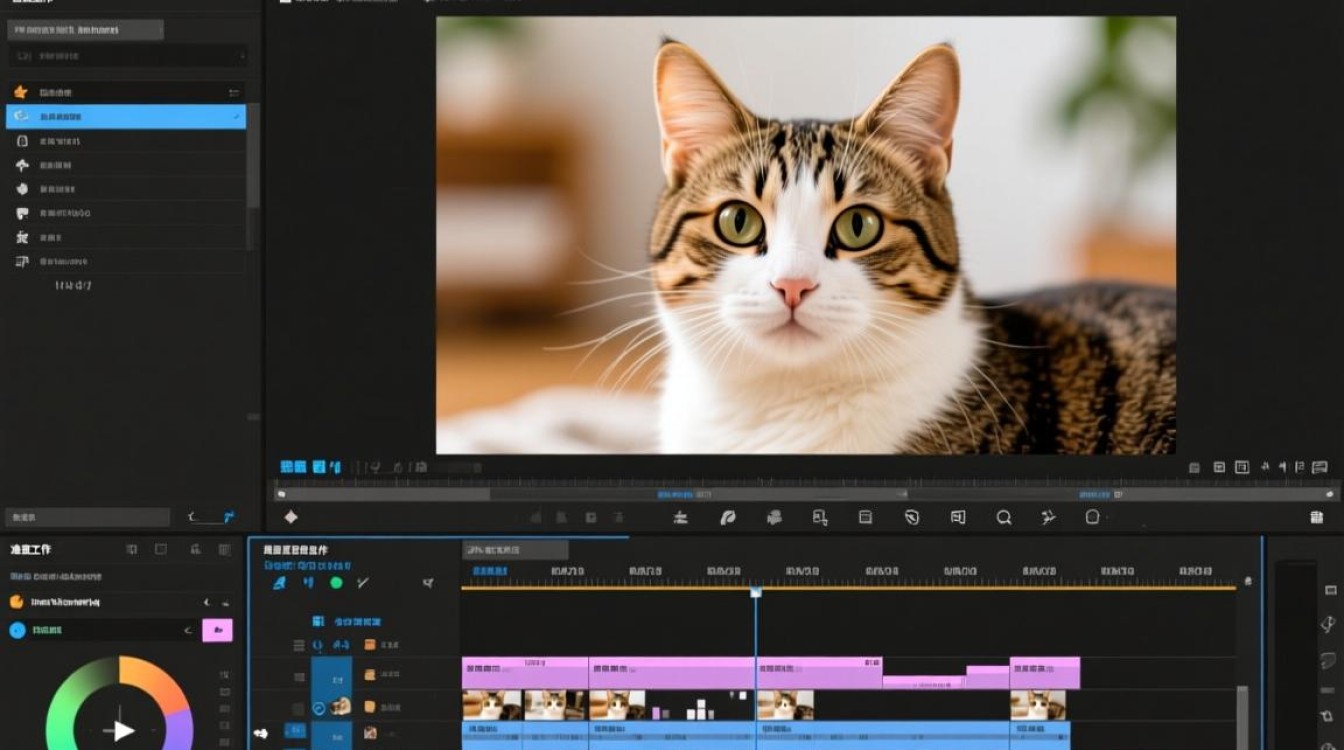Viewport: 1344px width, 750px height.
Task: Select the highlighted blue row in left panel
Action: [x=125, y=116]
